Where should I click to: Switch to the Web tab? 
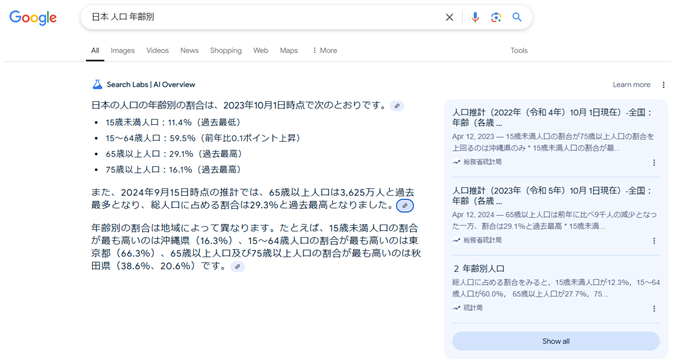[x=261, y=51]
